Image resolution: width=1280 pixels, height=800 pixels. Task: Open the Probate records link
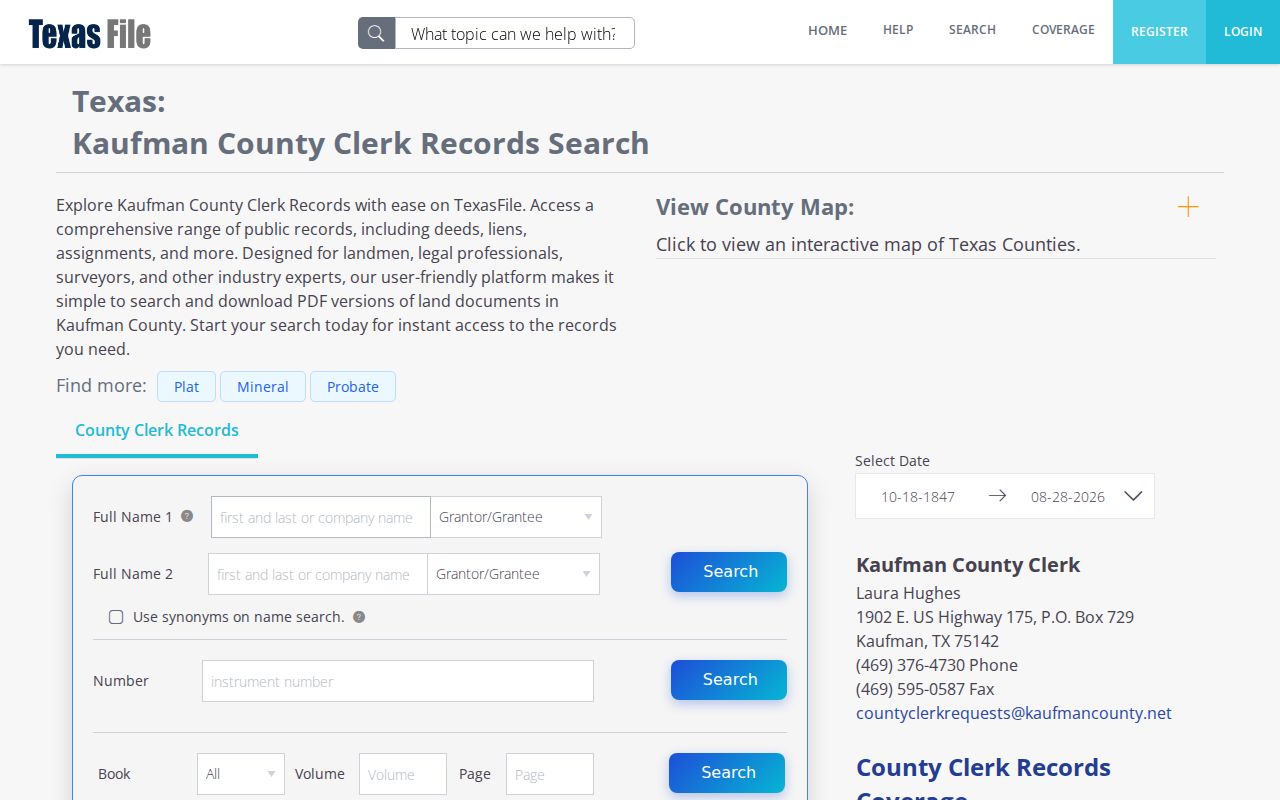(x=353, y=387)
